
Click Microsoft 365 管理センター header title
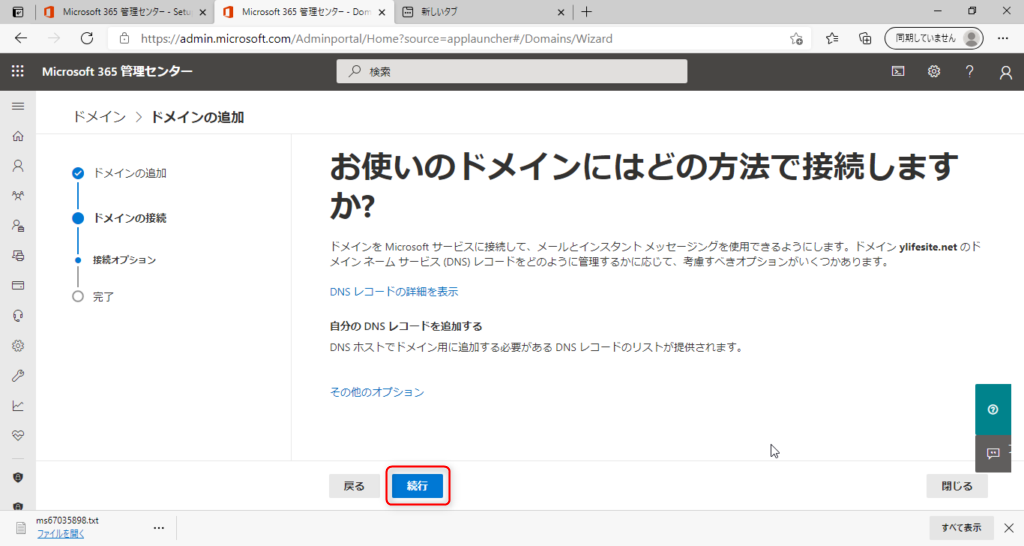pyautogui.click(x=117, y=71)
